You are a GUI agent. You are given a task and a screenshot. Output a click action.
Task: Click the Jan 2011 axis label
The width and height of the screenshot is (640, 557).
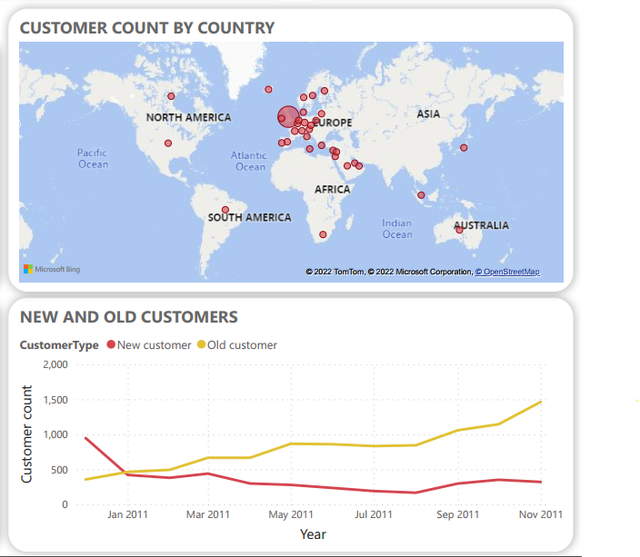click(128, 515)
